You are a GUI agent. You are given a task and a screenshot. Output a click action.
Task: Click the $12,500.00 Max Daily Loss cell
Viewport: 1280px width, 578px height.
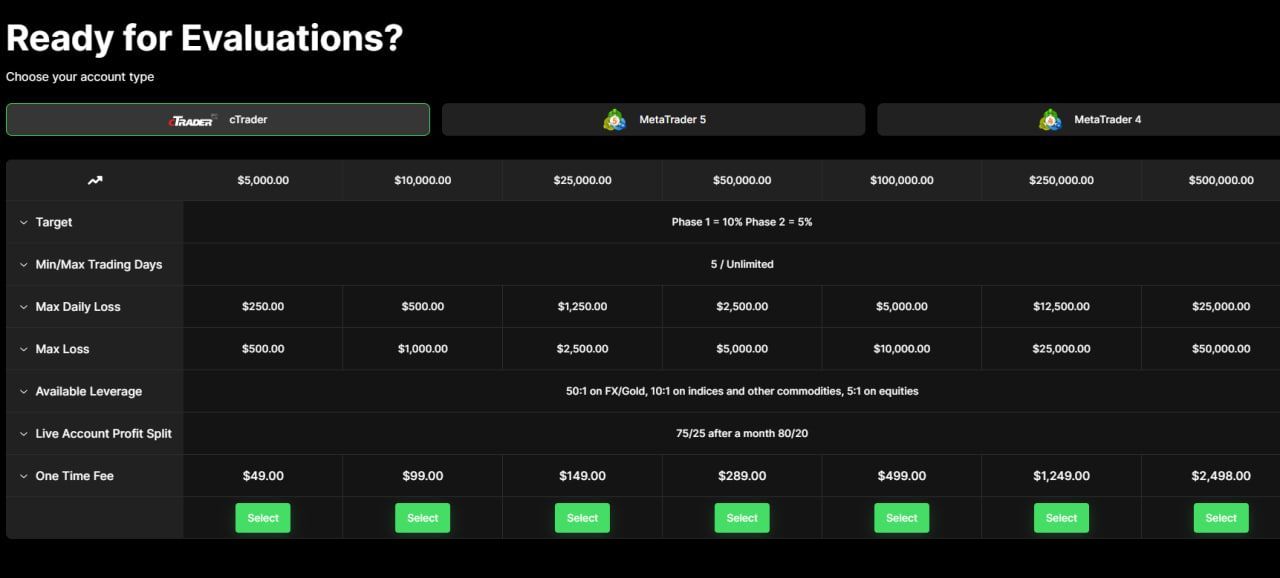(1061, 307)
